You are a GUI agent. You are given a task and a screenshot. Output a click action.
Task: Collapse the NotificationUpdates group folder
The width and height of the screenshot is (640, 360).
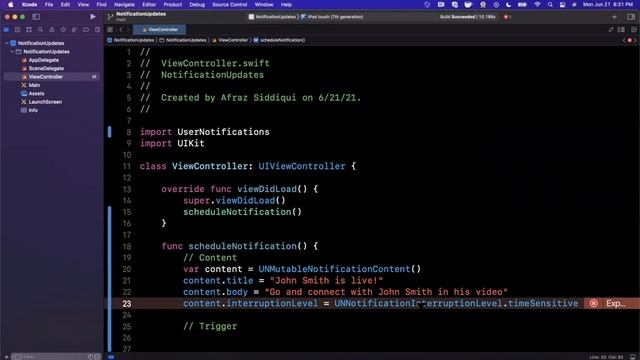point(12,51)
